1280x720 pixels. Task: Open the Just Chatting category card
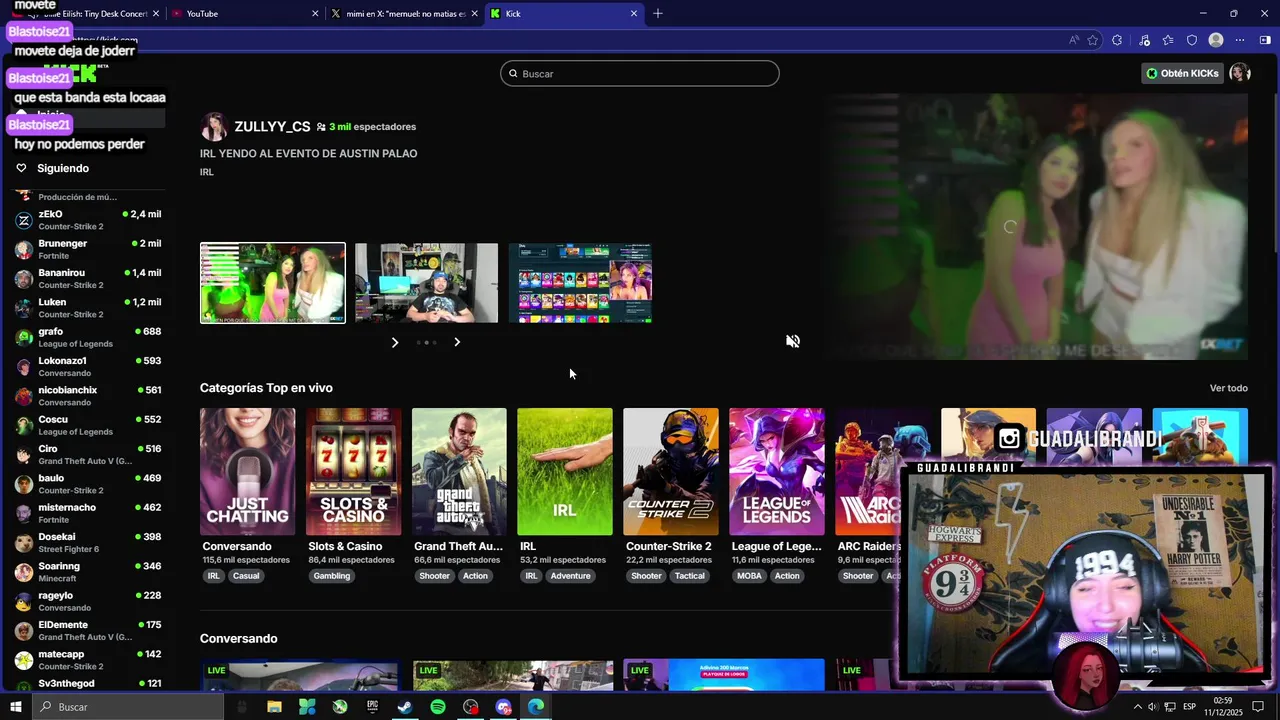(247, 471)
